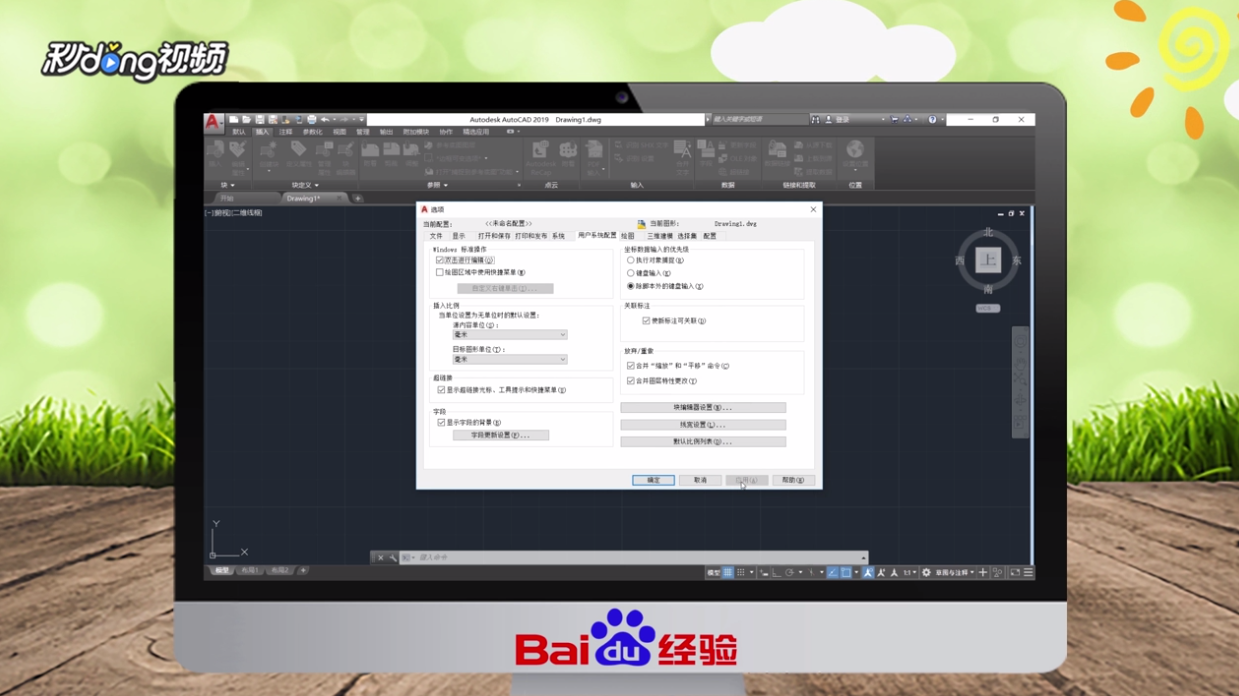The width and height of the screenshot is (1239, 696).
Task: Click the customization menu icon in status bar
Action: (x=1028, y=573)
